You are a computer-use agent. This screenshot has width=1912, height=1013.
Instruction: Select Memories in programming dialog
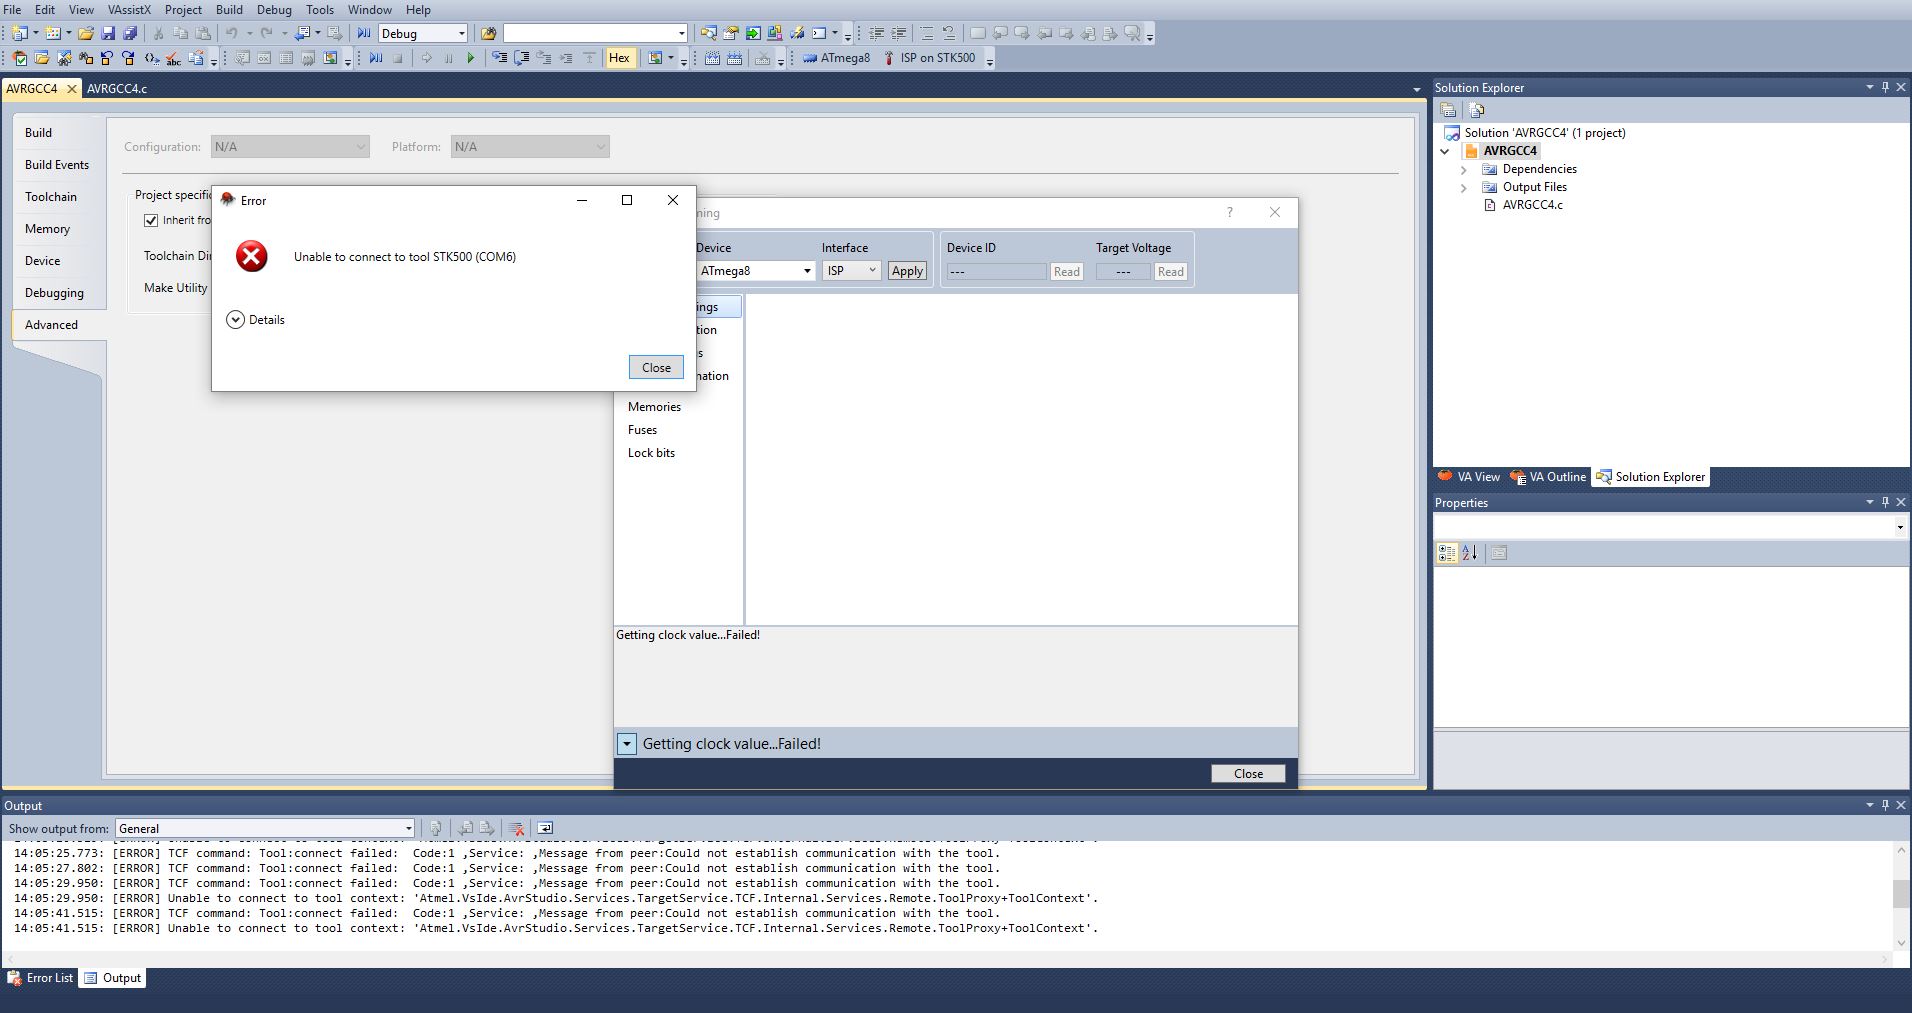click(x=654, y=407)
